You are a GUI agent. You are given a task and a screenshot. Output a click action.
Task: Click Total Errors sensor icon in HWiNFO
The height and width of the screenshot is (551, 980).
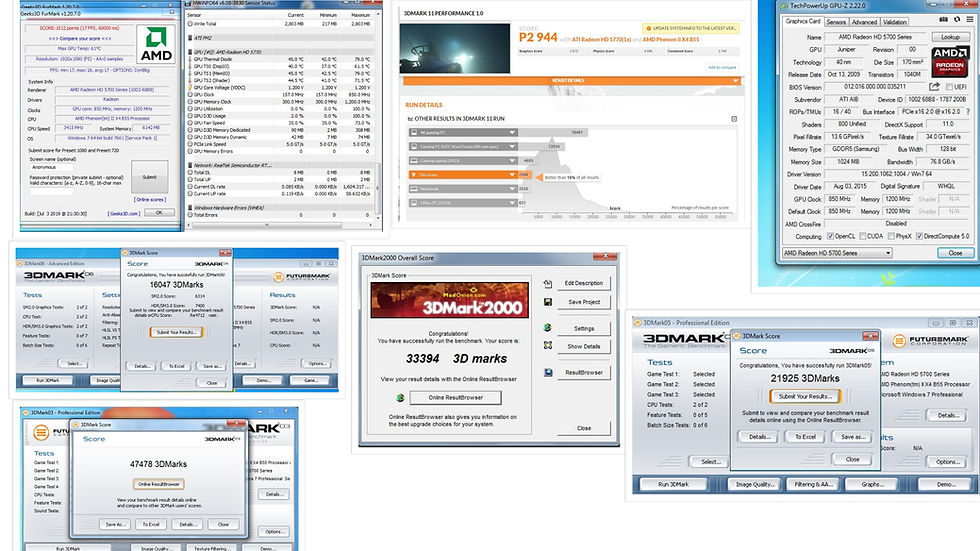[190, 215]
